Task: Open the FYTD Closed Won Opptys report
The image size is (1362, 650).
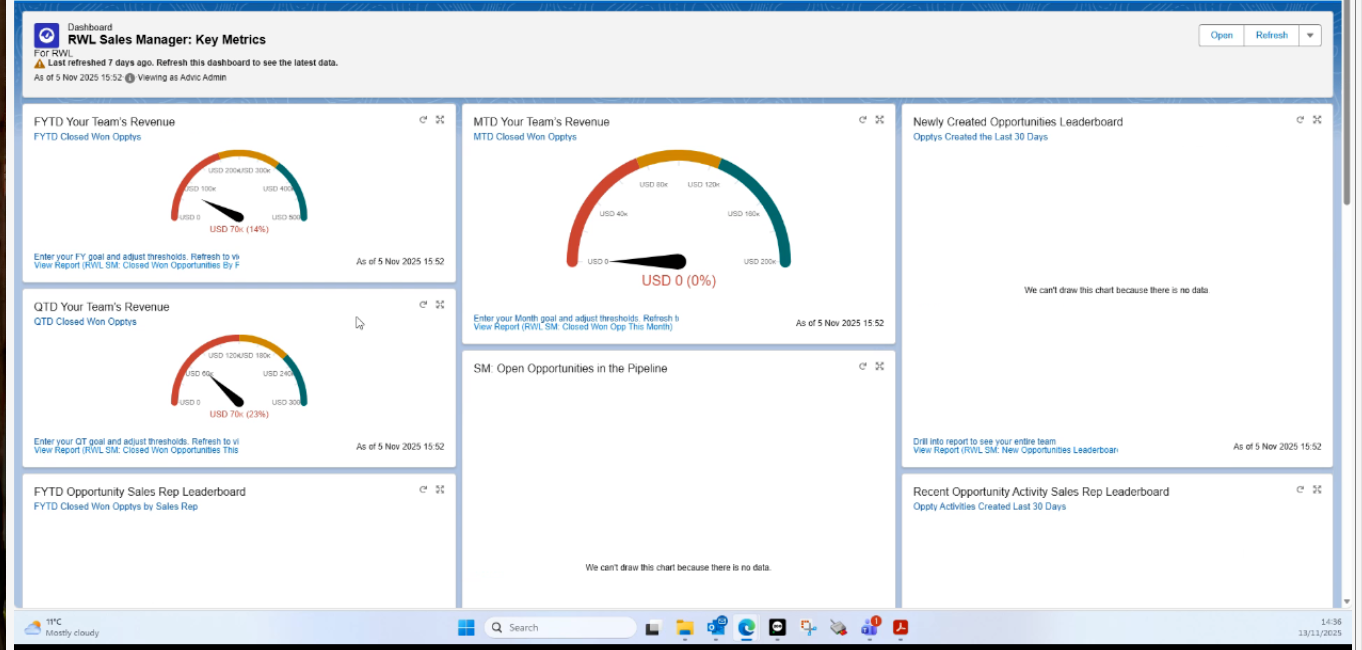Action: coord(87,136)
